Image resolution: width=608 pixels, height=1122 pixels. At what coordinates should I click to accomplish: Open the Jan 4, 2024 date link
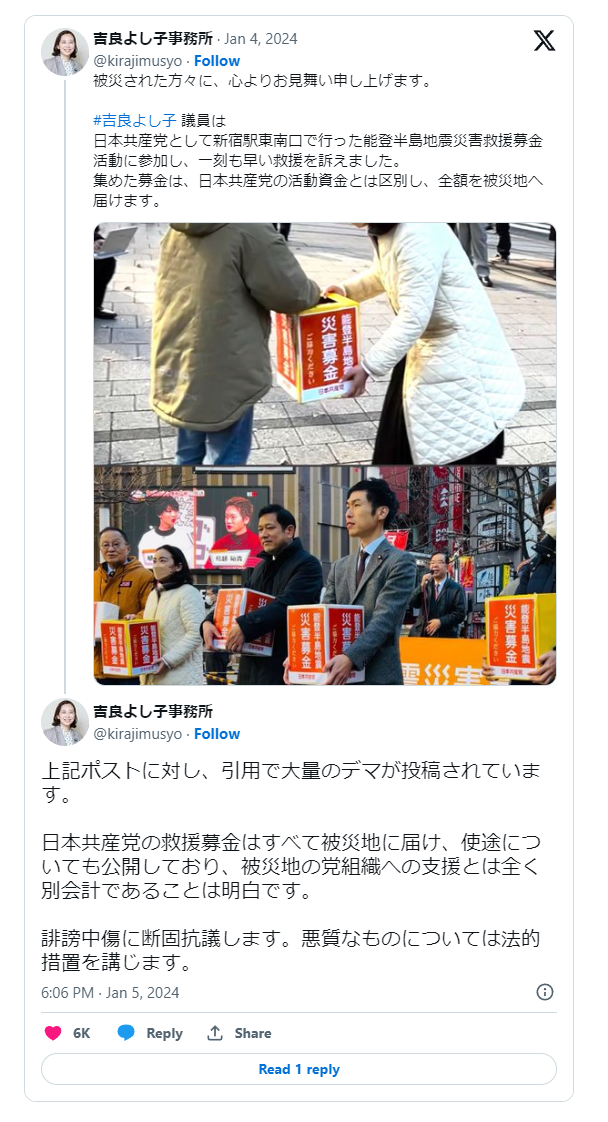[x=260, y=39]
